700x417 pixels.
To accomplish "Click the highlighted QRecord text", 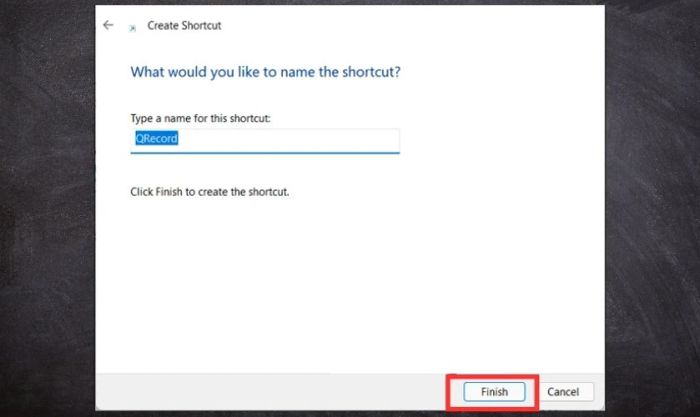I will coord(156,138).
